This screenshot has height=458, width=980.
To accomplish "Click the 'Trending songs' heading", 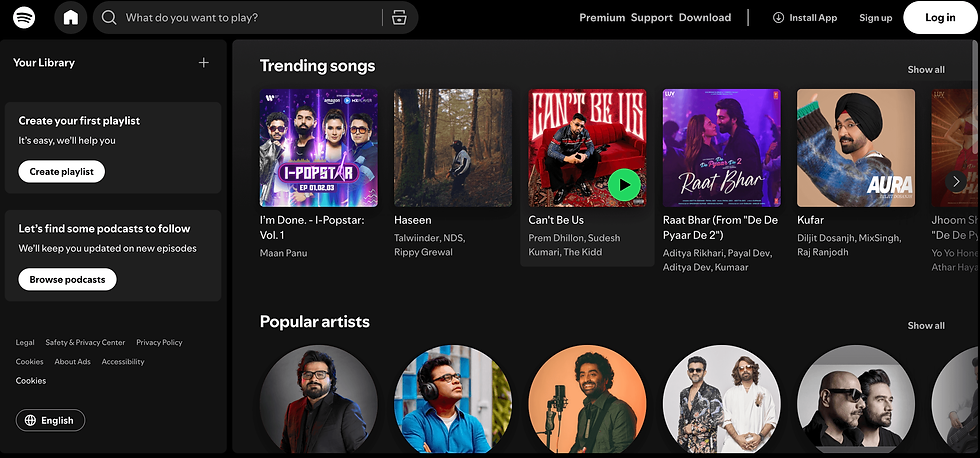I will point(318,66).
